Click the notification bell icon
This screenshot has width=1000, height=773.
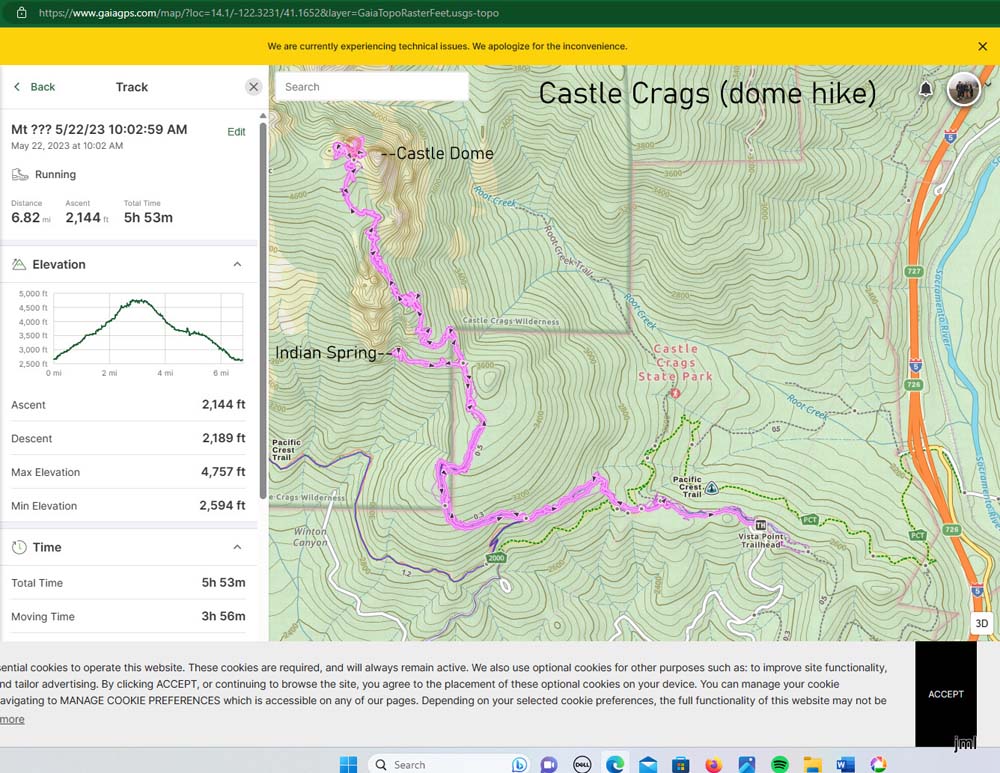[x=926, y=90]
